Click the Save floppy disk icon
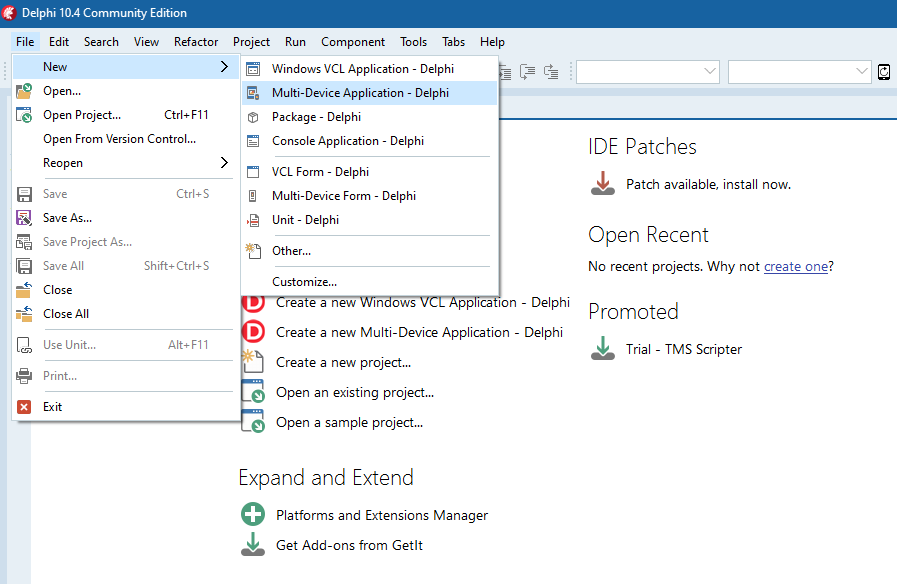The width and height of the screenshot is (897, 584). (x=23, y=194)
